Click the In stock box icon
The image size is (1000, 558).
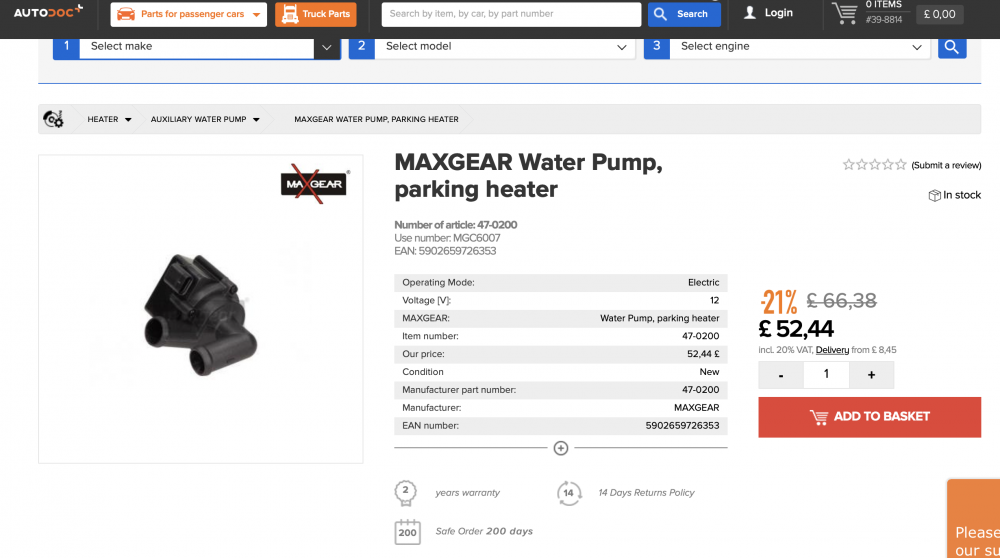tap(934, 195)
